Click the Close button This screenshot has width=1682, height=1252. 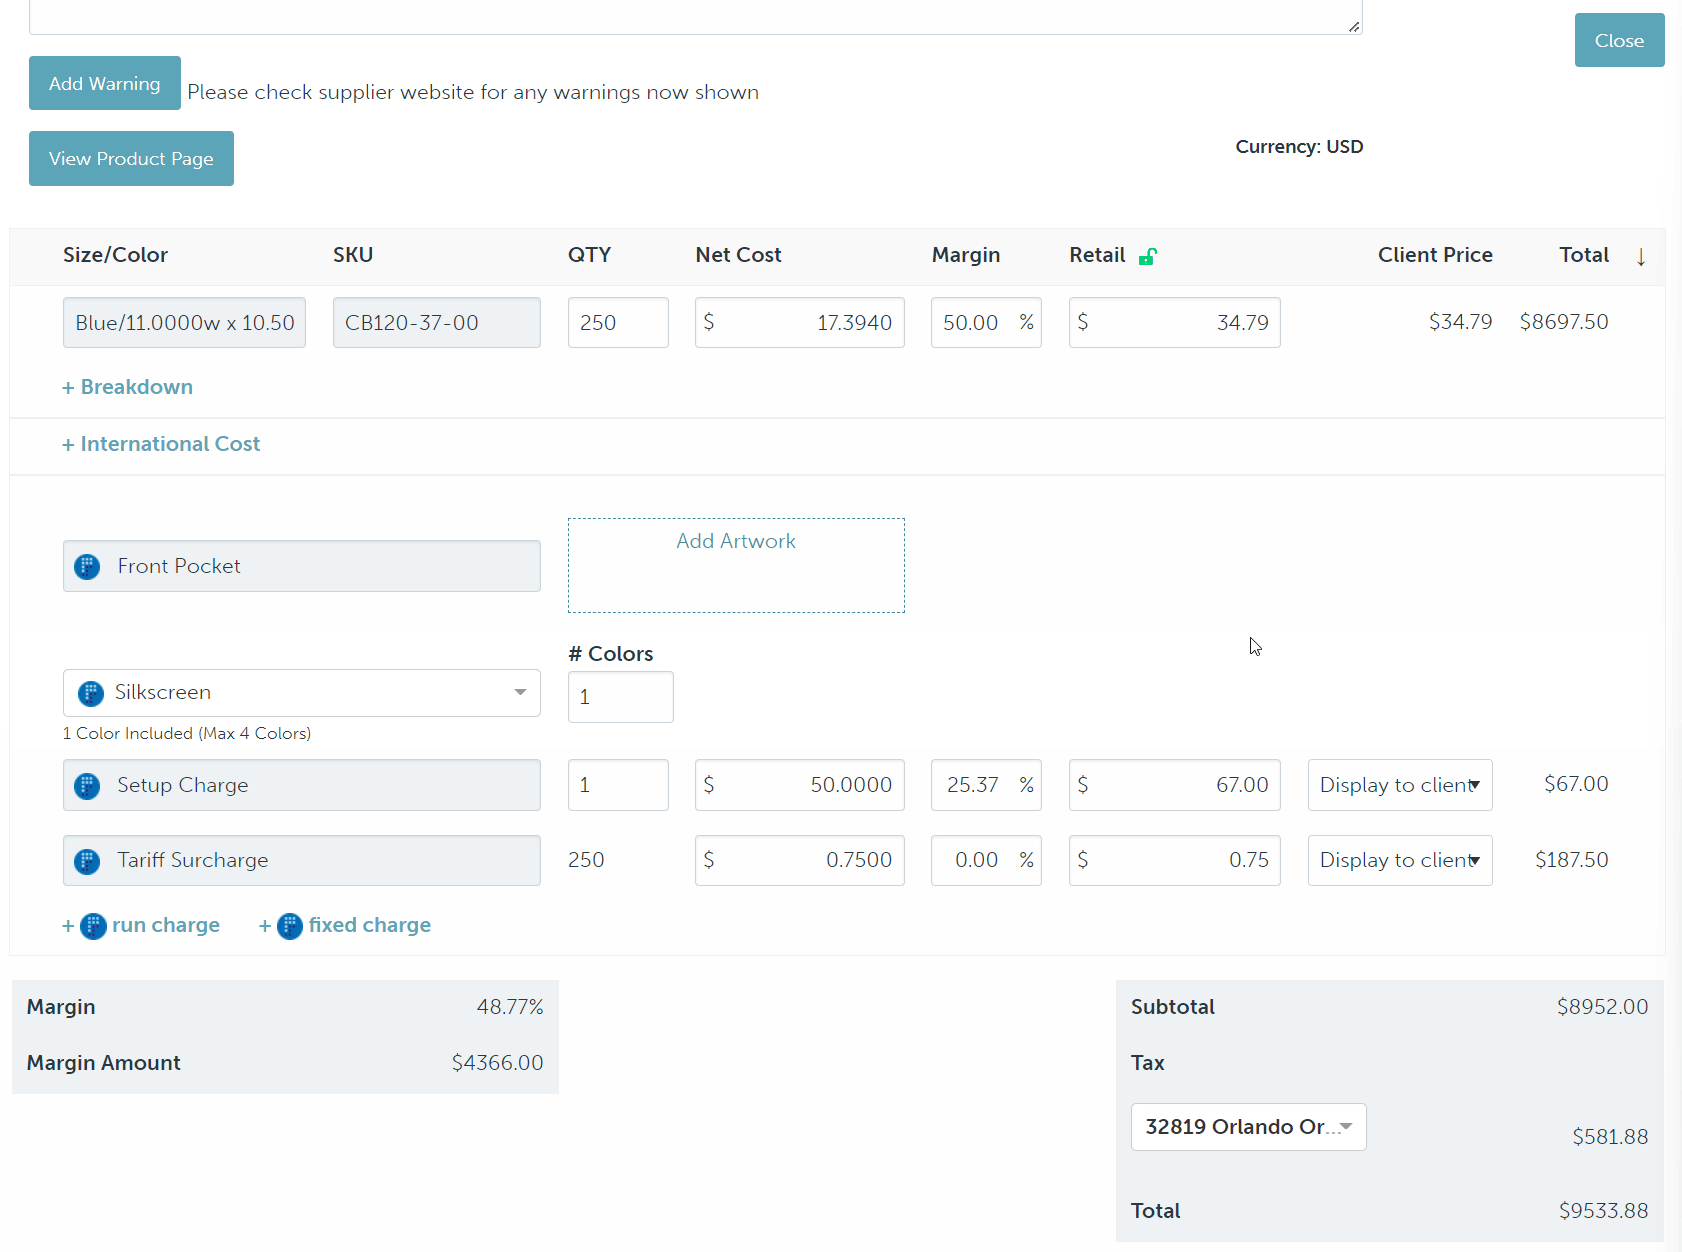pyautogui.click(x=1618, y=41)
